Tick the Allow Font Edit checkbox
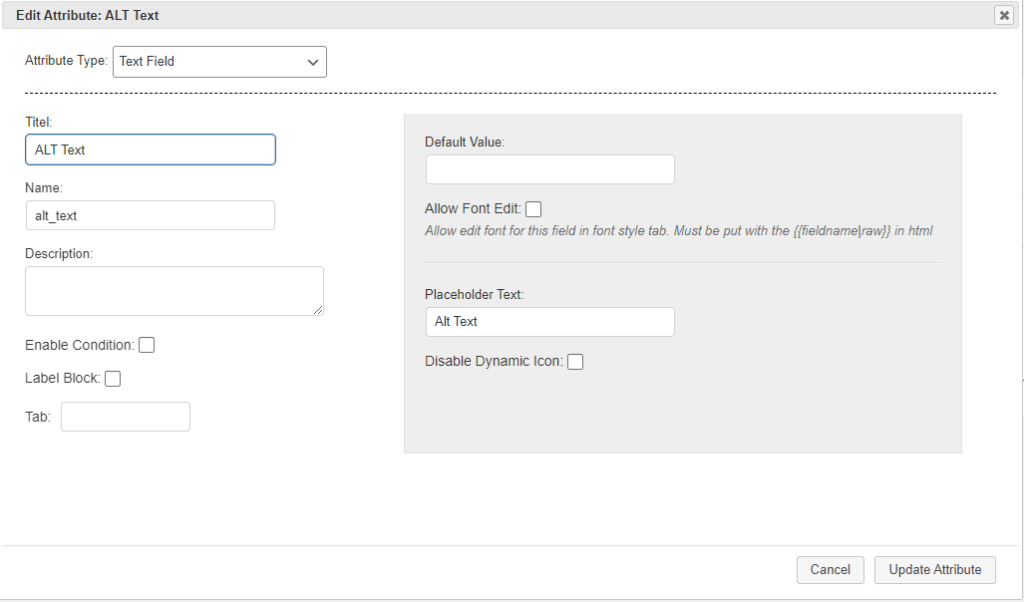 tap(534, 209)
